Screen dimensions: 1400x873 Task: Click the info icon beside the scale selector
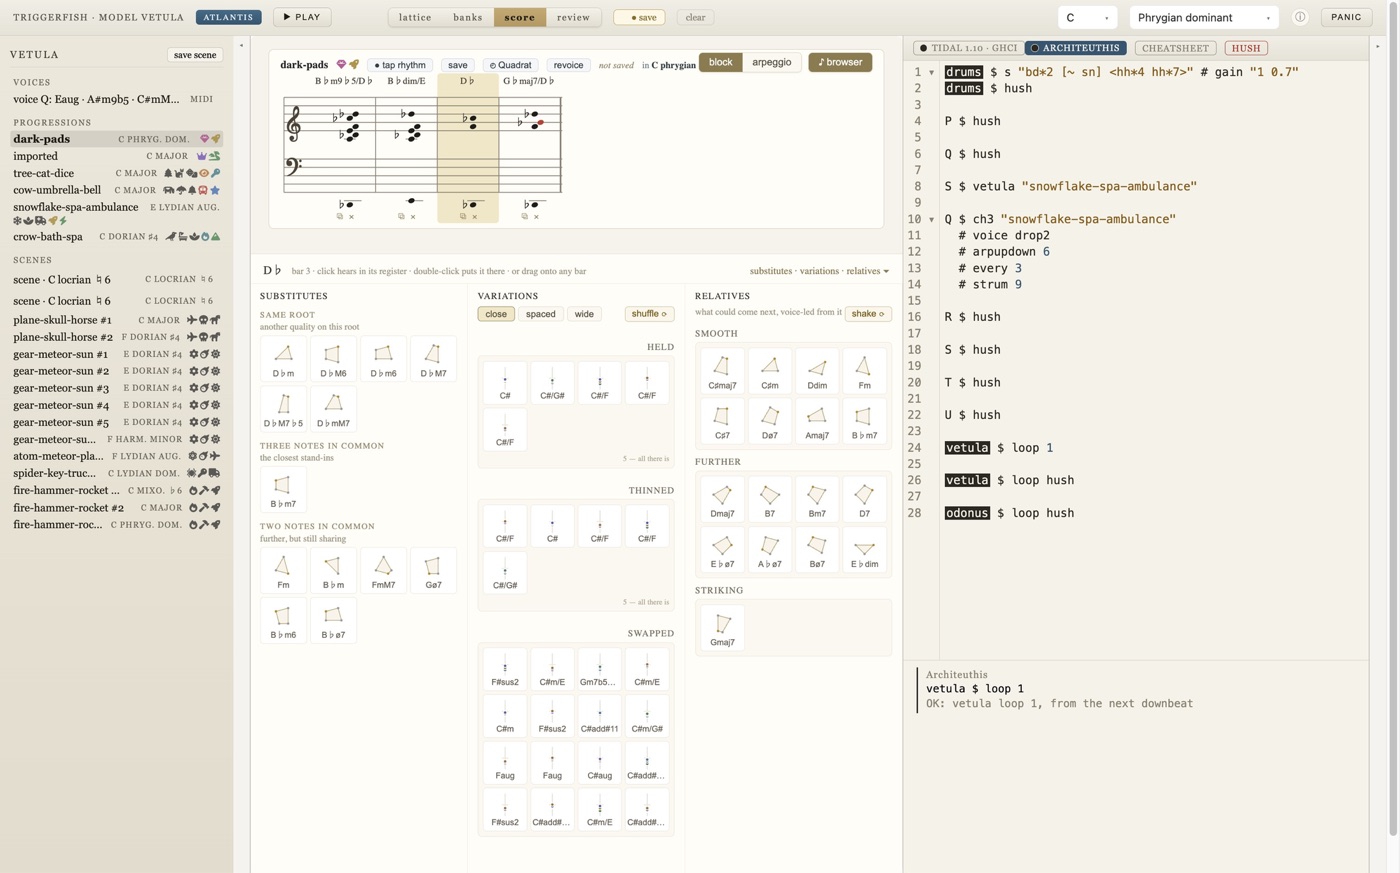pyautogui.click(x=1300, y=17)
